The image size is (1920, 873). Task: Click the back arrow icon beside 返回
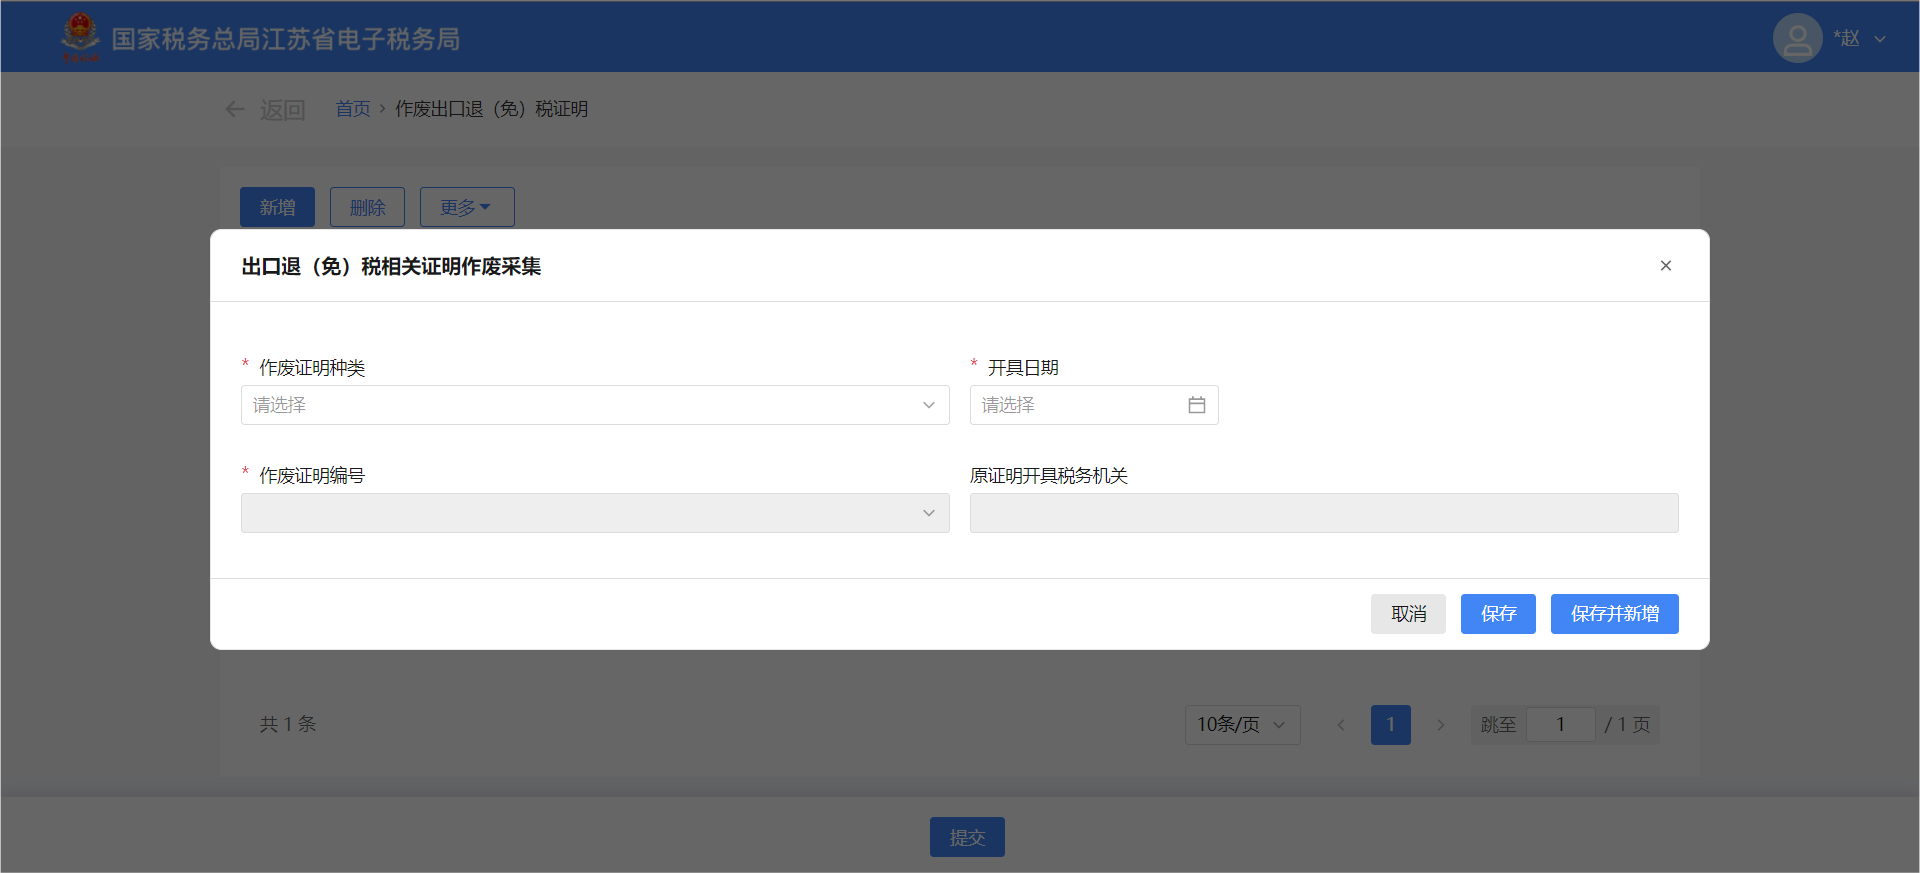point(235,109)
